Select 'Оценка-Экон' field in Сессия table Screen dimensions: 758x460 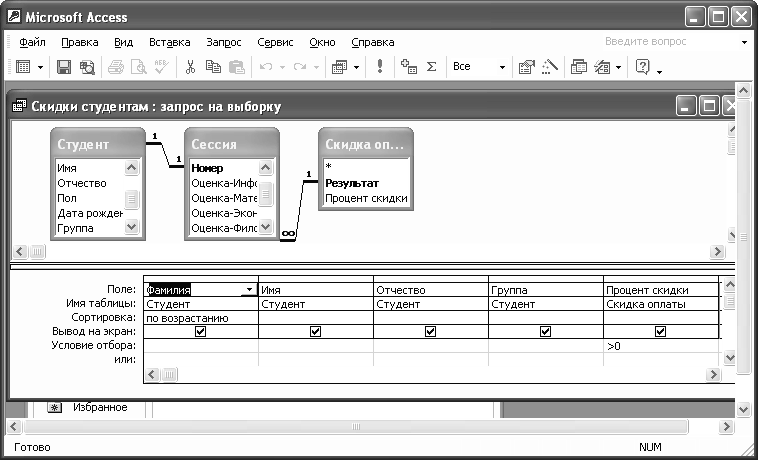click(224, 213)
